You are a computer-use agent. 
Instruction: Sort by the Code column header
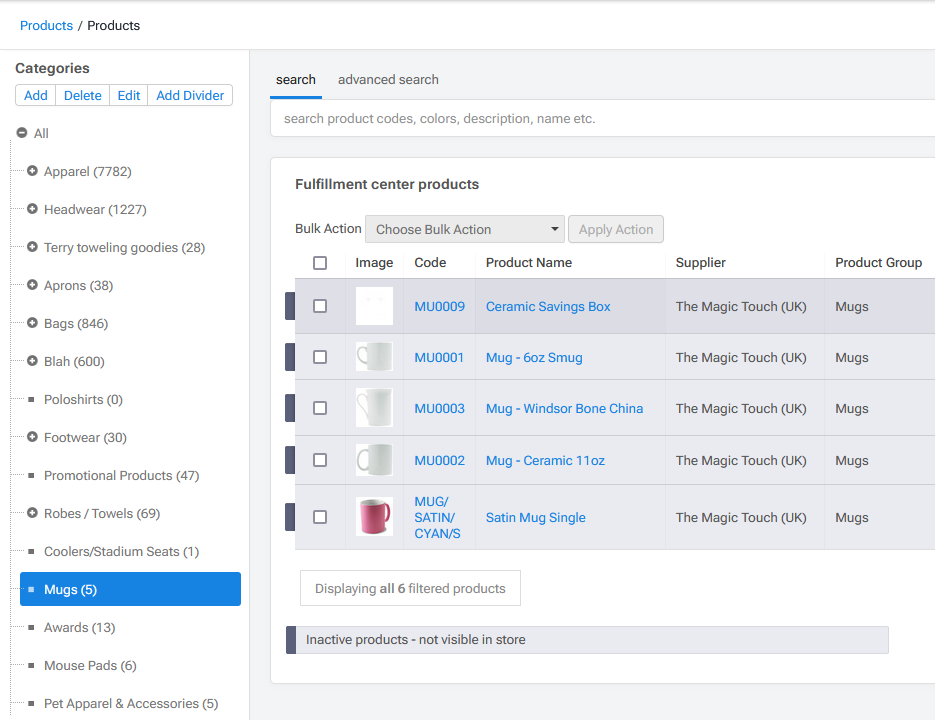[x=430, y=262]
